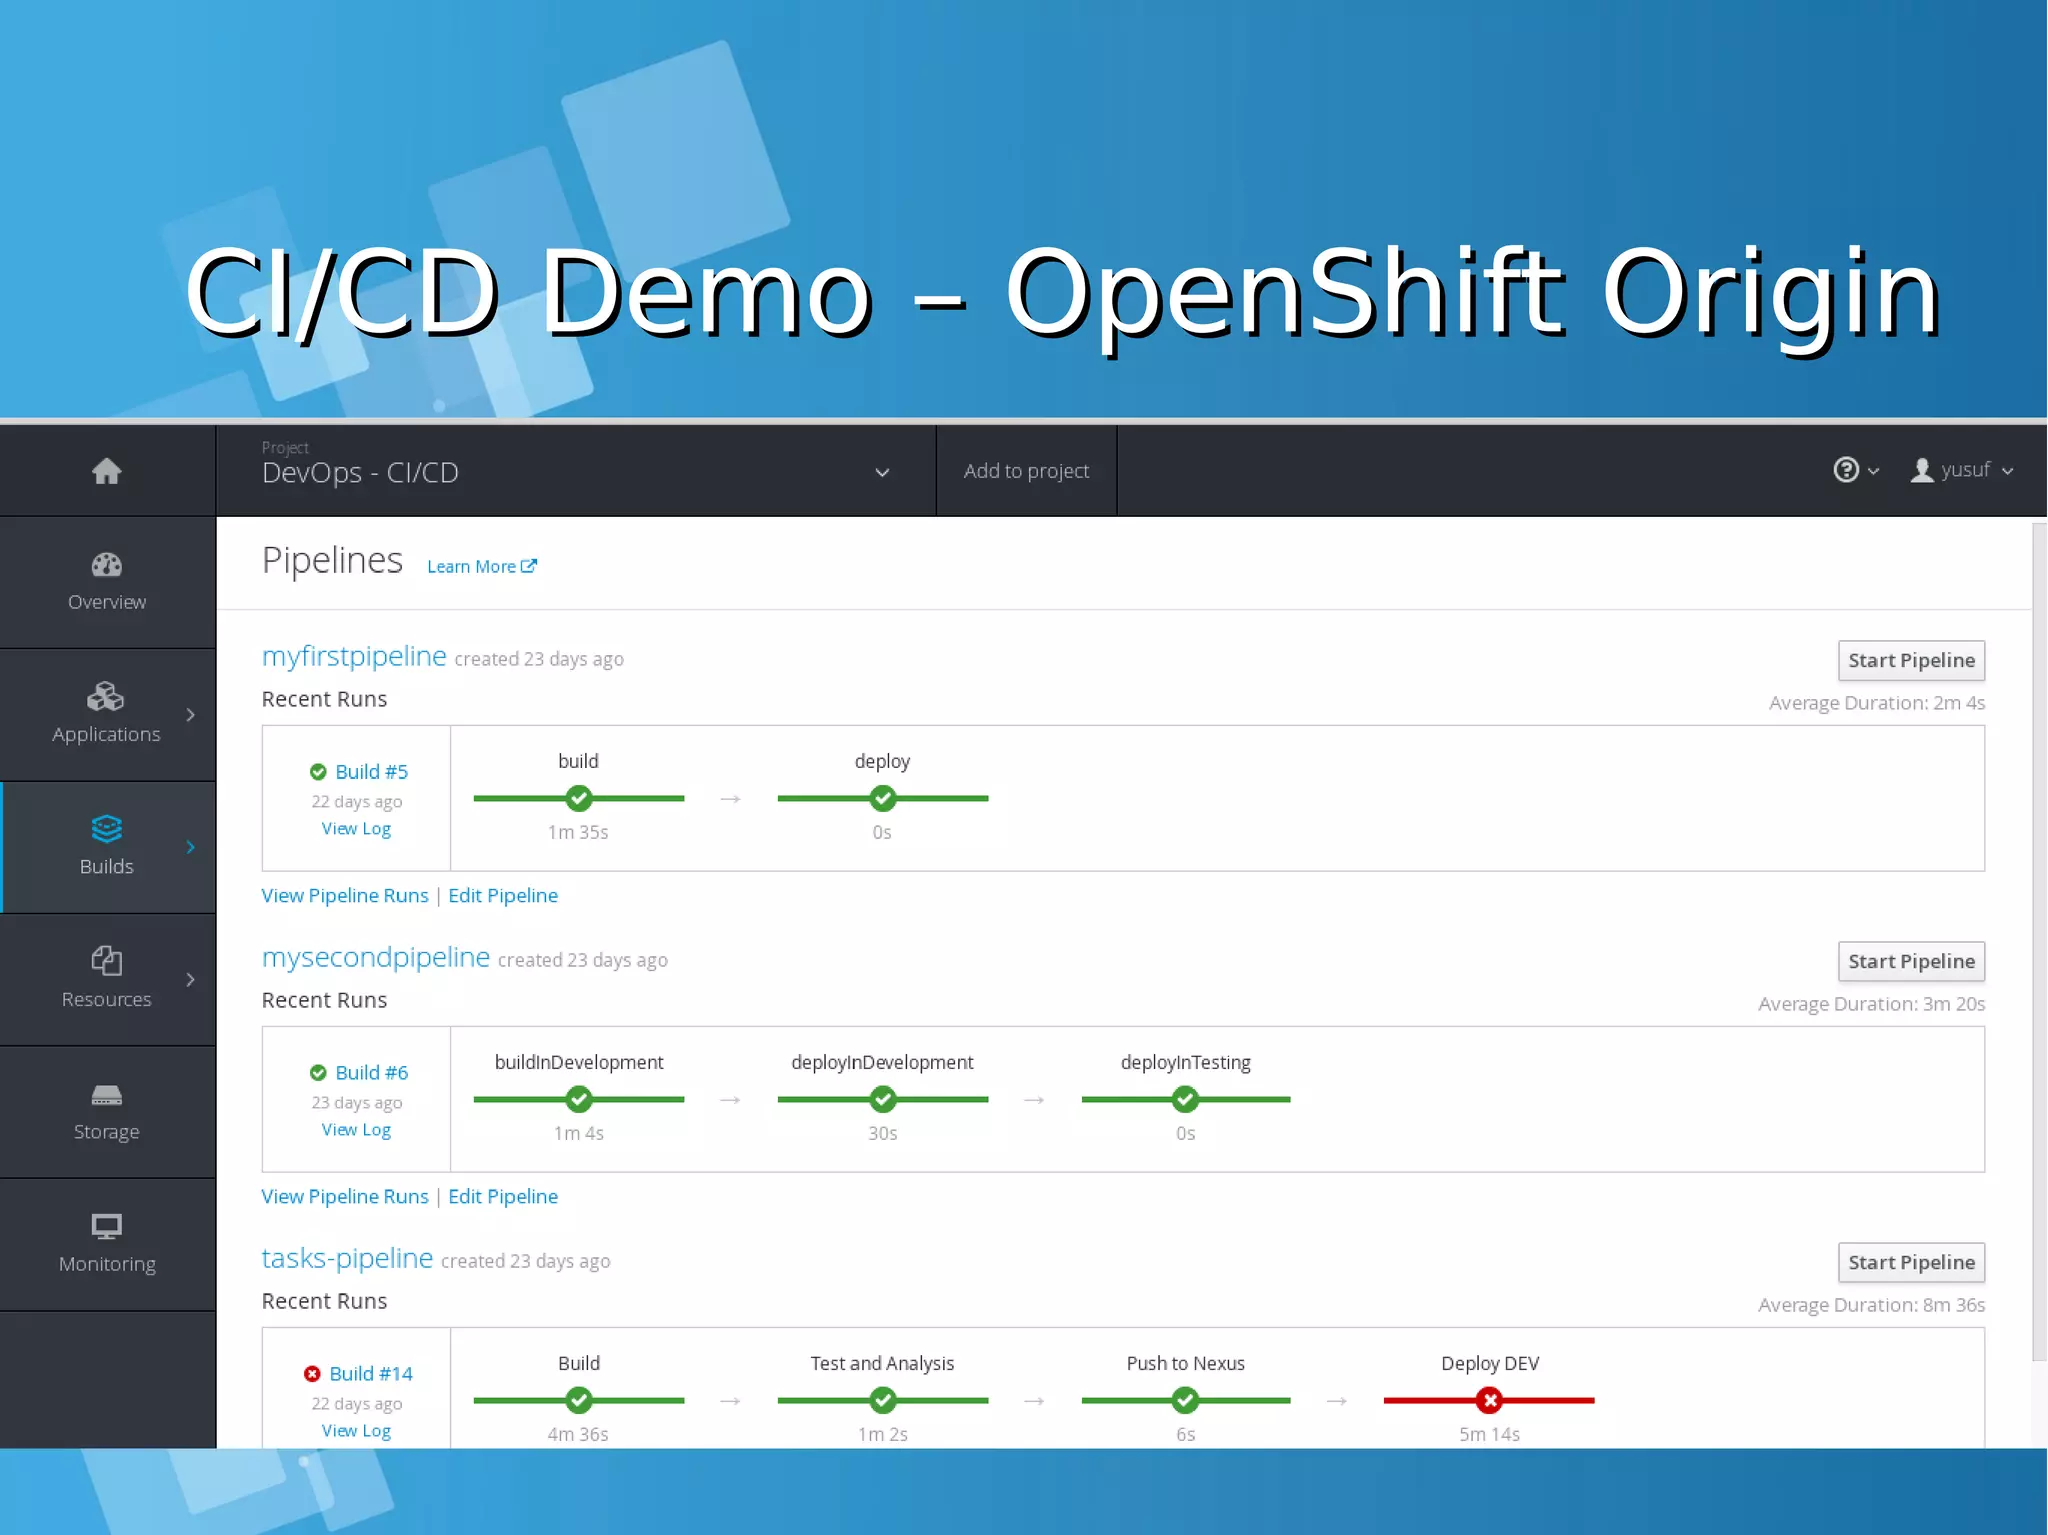
Task: Start Pipeline for mysecondpipeline
Action: (1911, 961)
